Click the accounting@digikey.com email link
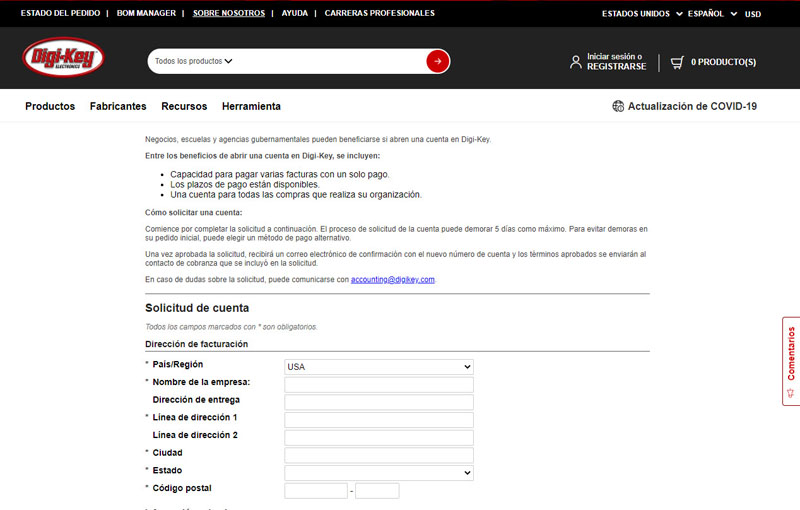800x510 pixels. pyautogui.click(x=392, y=280)
